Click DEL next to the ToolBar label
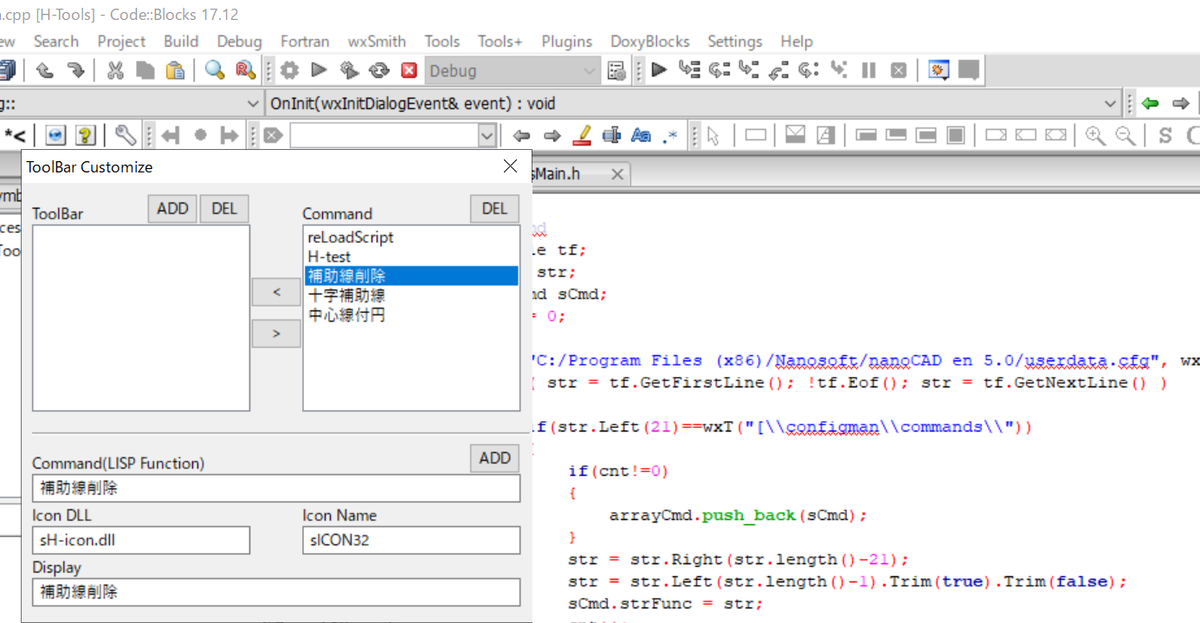 tap(225, 209)
